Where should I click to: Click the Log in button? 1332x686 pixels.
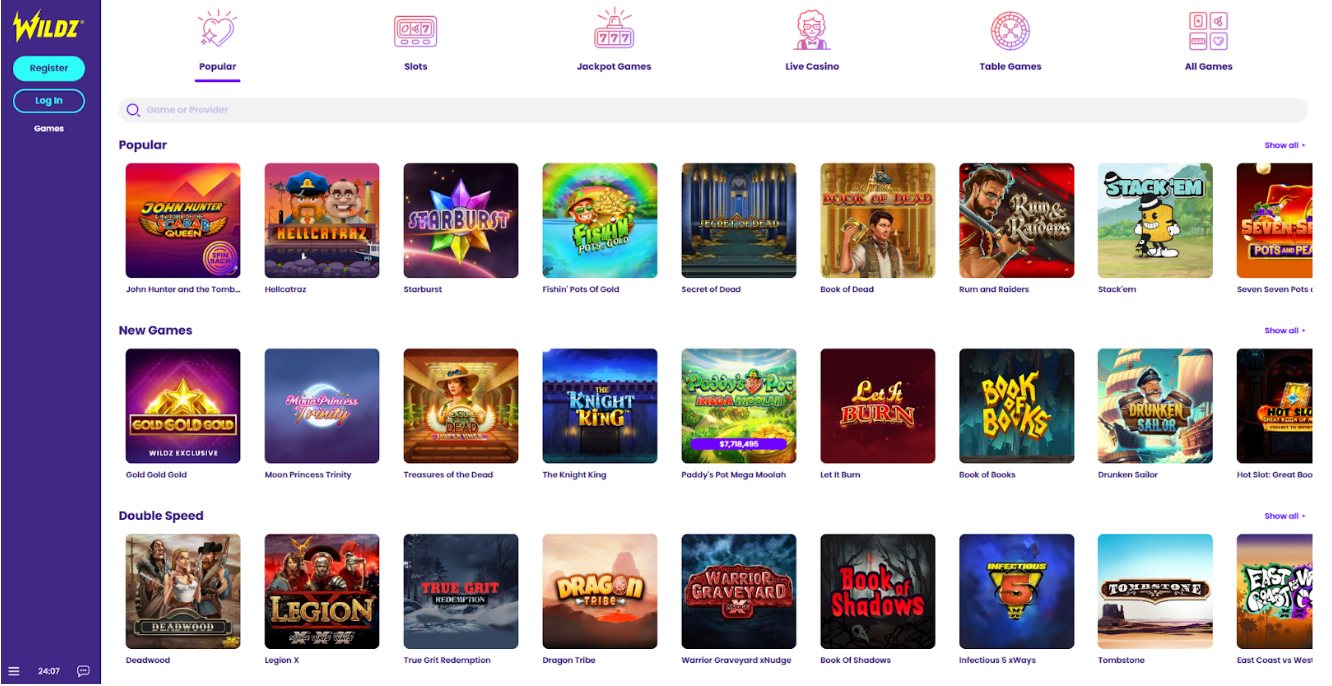pyautogui.click(x=49, y=101)
